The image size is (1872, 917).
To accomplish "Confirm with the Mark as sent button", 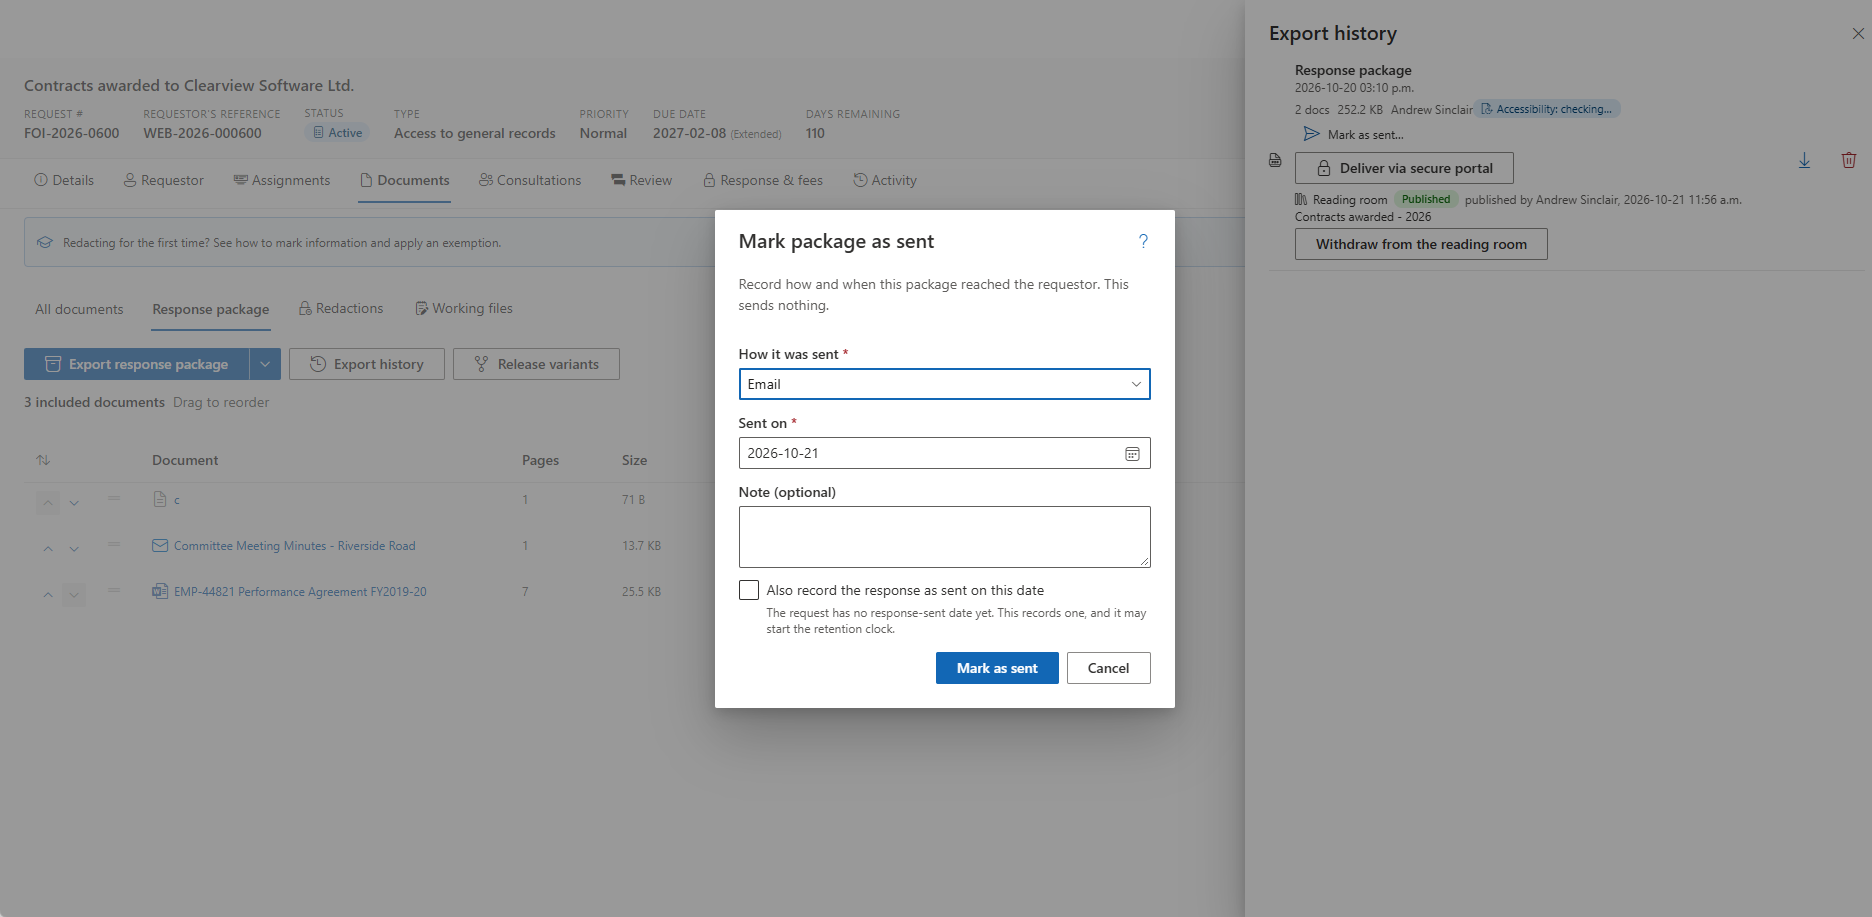I will [x=997, y=668].
